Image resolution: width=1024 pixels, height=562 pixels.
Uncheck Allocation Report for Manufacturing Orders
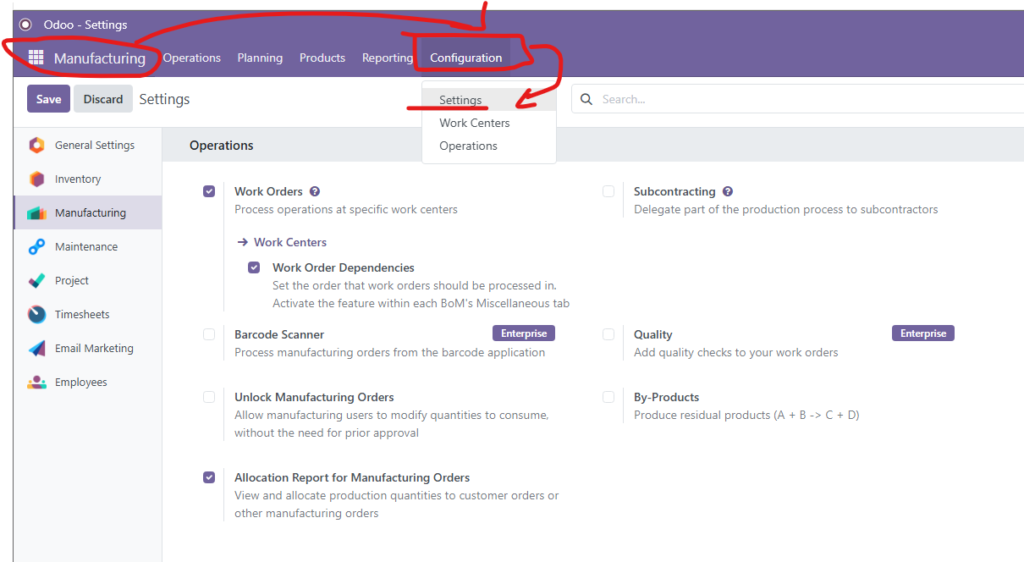pos(209,478)
